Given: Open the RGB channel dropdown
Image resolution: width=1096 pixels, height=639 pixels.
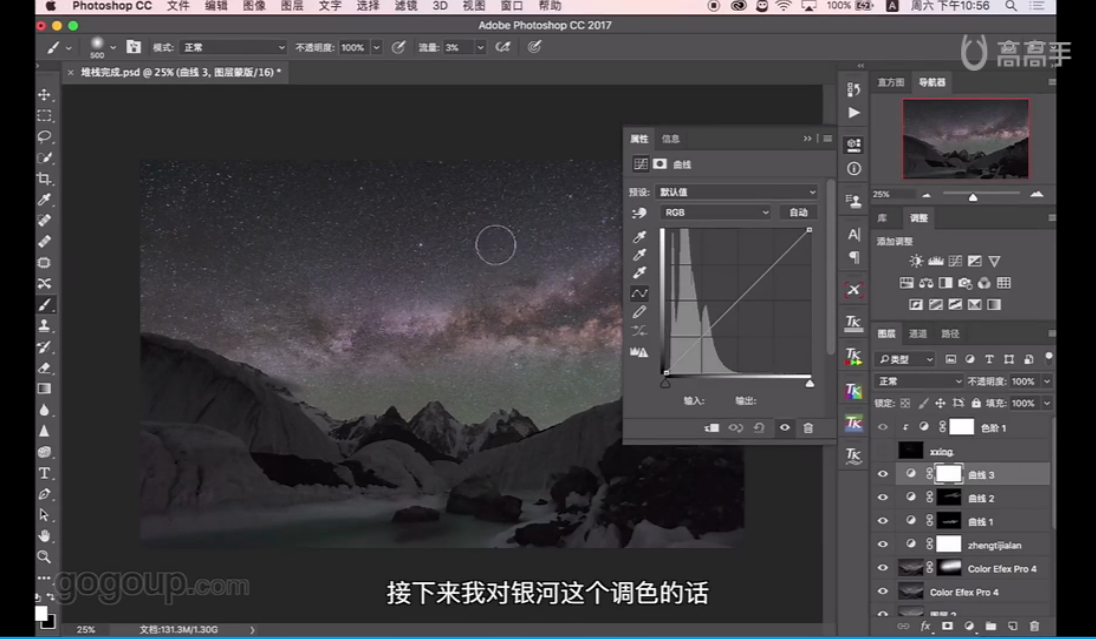Looking at the screenshot, I should tap(715, 213).
